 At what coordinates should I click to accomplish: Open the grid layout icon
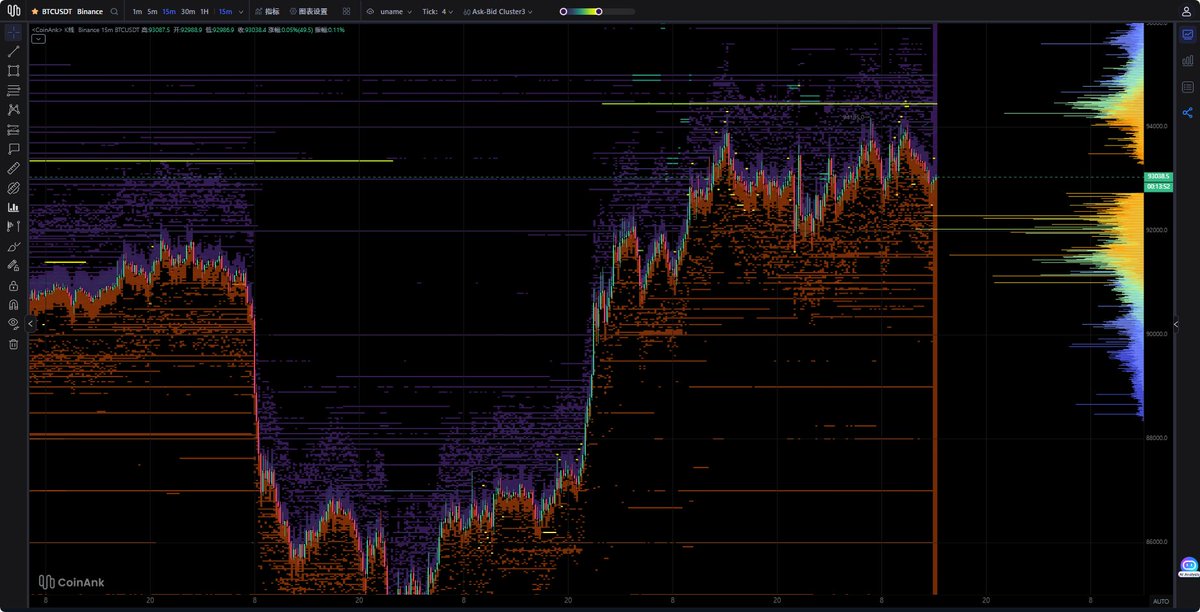[346, 11]
